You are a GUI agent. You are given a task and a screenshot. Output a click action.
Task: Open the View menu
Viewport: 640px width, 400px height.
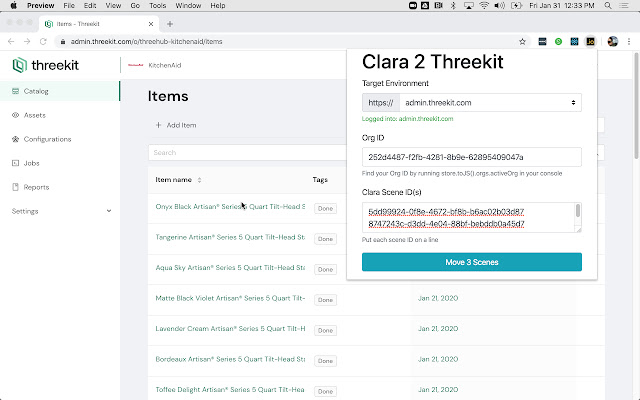113,5
